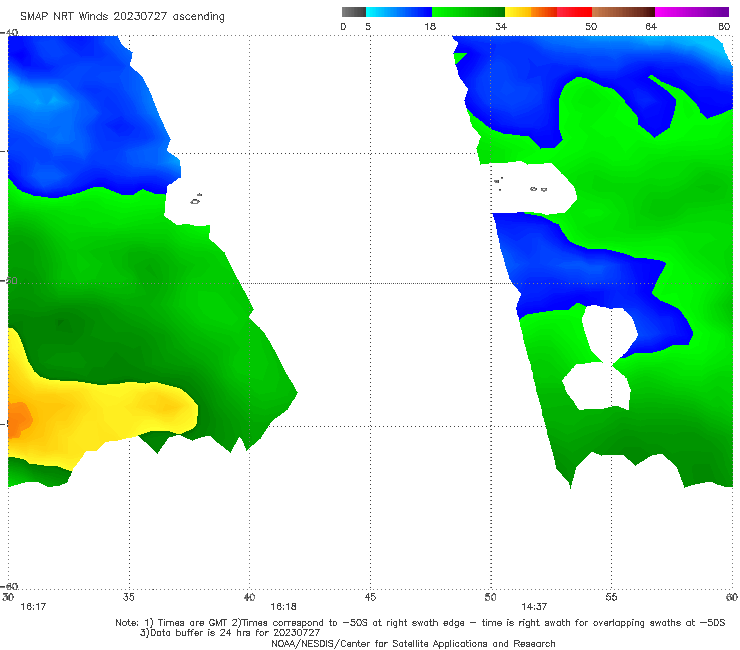Click the orange high-wind patch at the left swath edge
740x650 pixels.
pyautogui.click(x=18, y=419)
